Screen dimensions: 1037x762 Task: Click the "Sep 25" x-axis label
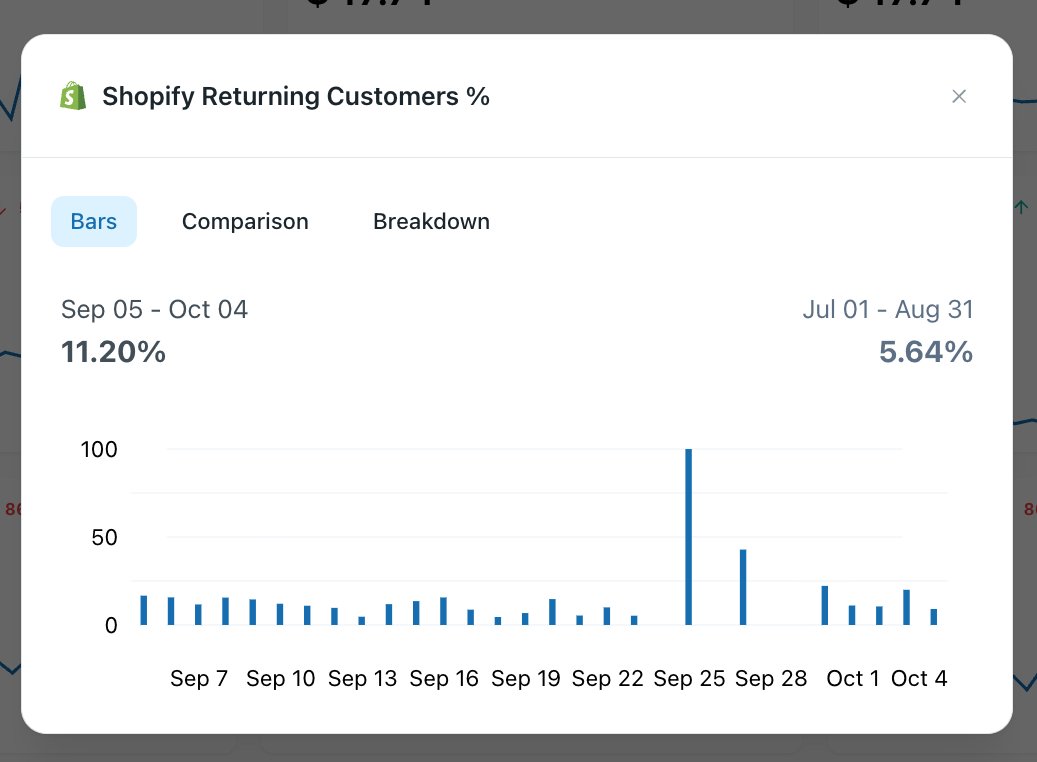coord(689,679)
